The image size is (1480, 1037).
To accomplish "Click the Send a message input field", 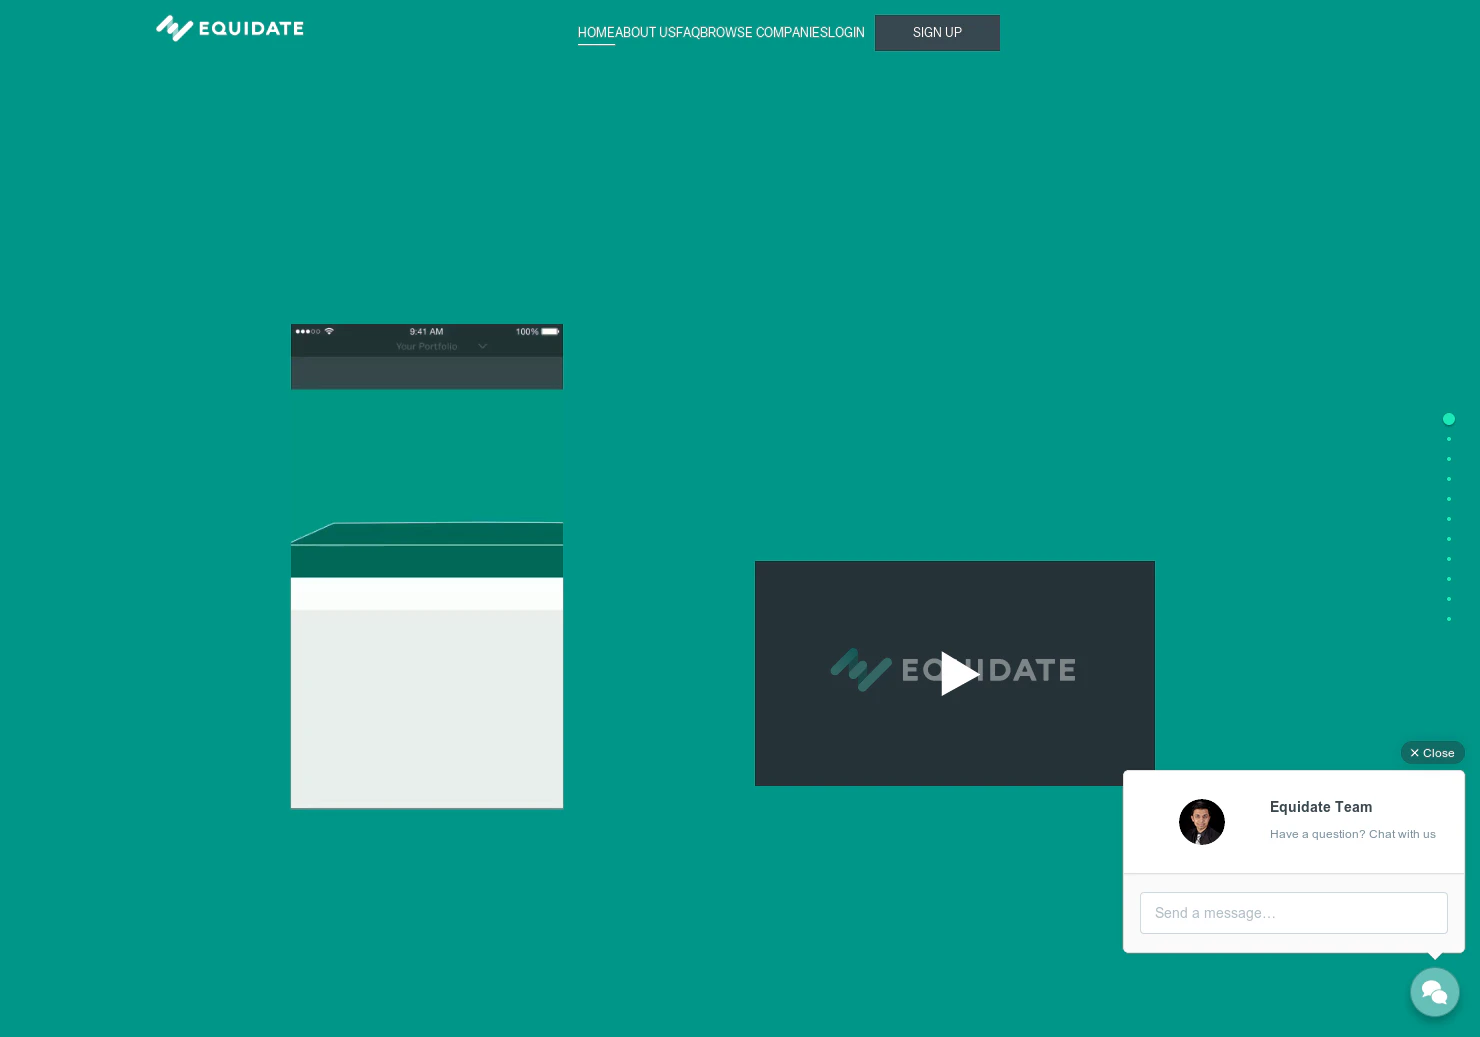I will click(1294, 912).
